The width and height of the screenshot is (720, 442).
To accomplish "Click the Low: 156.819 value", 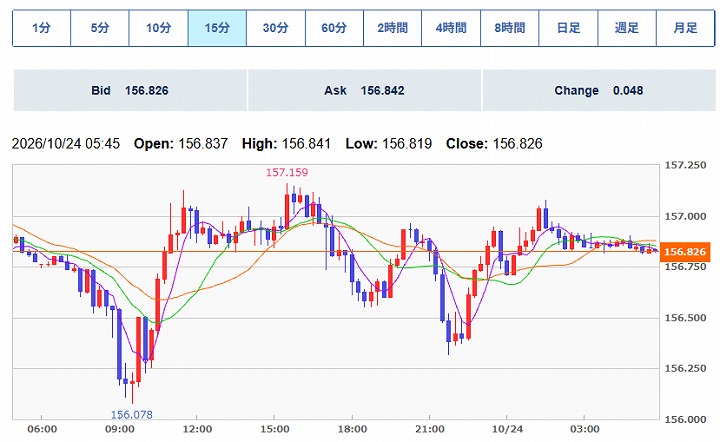I will [x=389, y=144].
